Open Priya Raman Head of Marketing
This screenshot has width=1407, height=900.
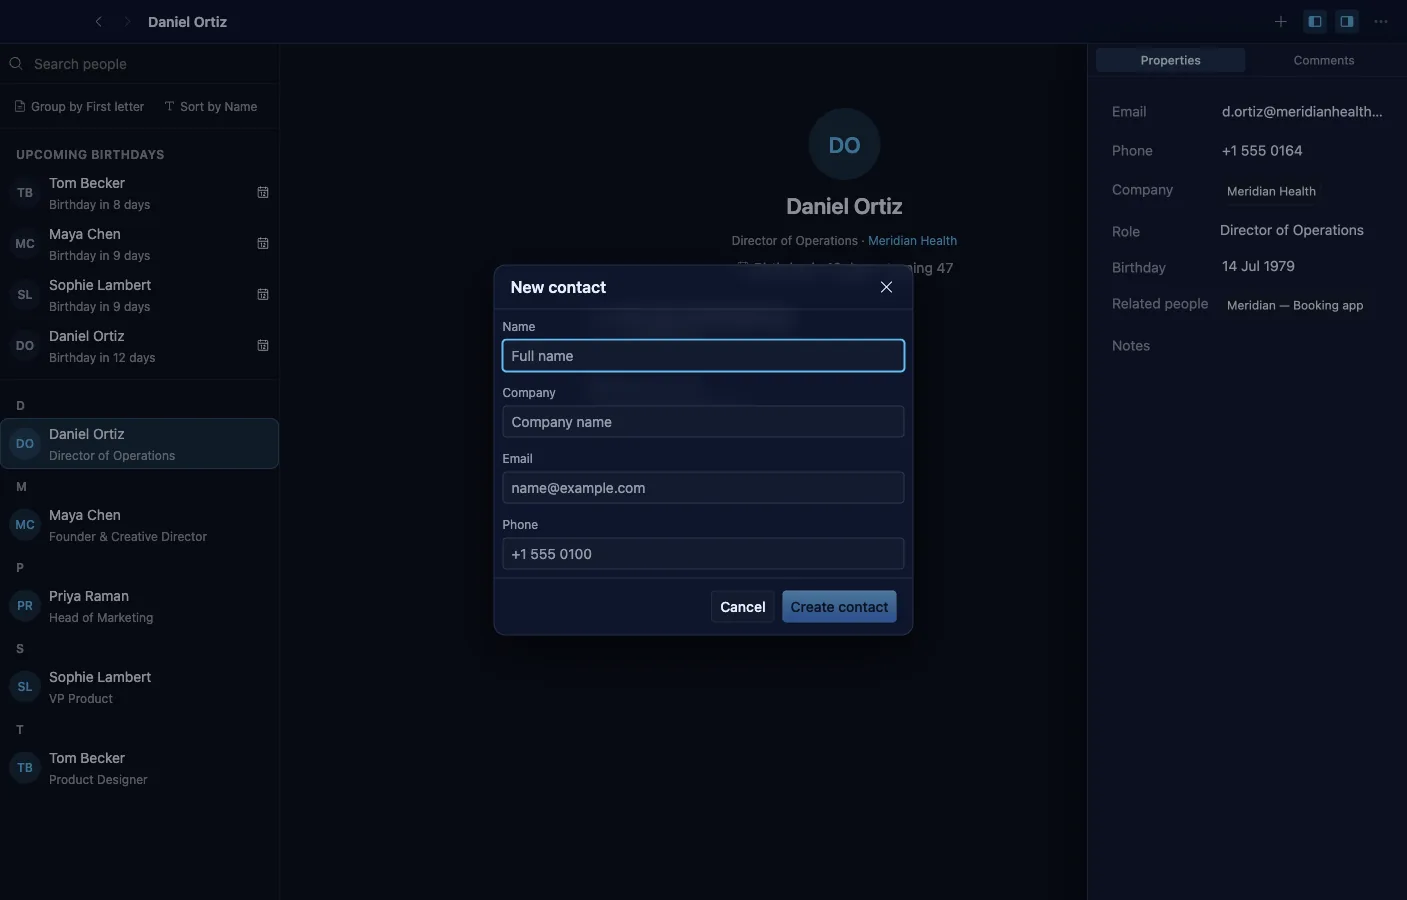[139, 606]
